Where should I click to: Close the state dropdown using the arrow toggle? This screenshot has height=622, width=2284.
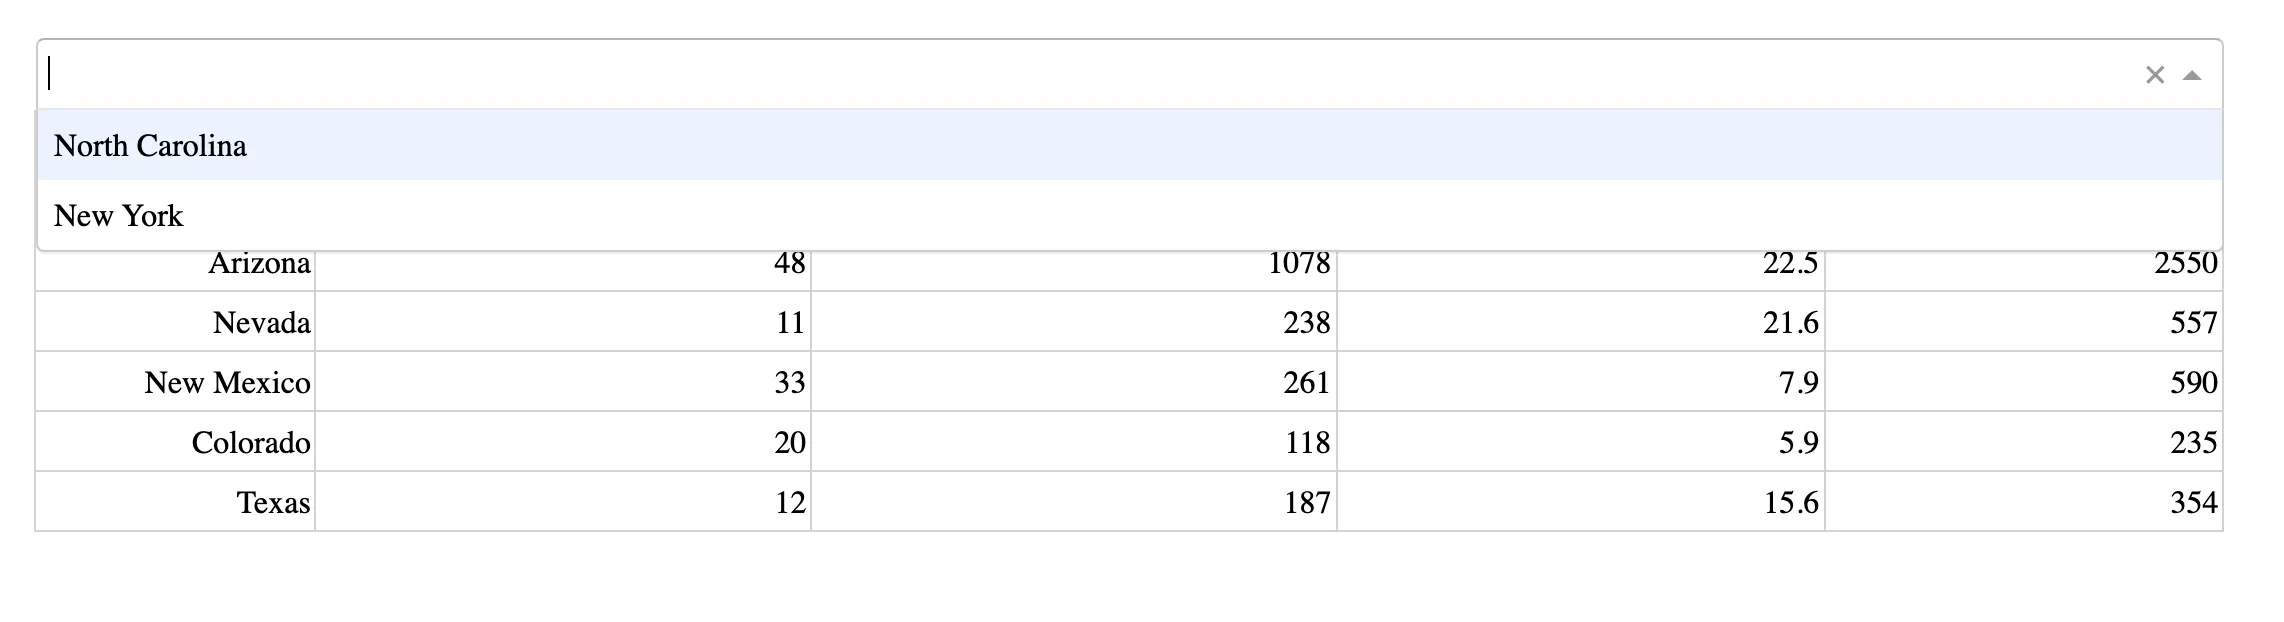tap(2191, 74)
